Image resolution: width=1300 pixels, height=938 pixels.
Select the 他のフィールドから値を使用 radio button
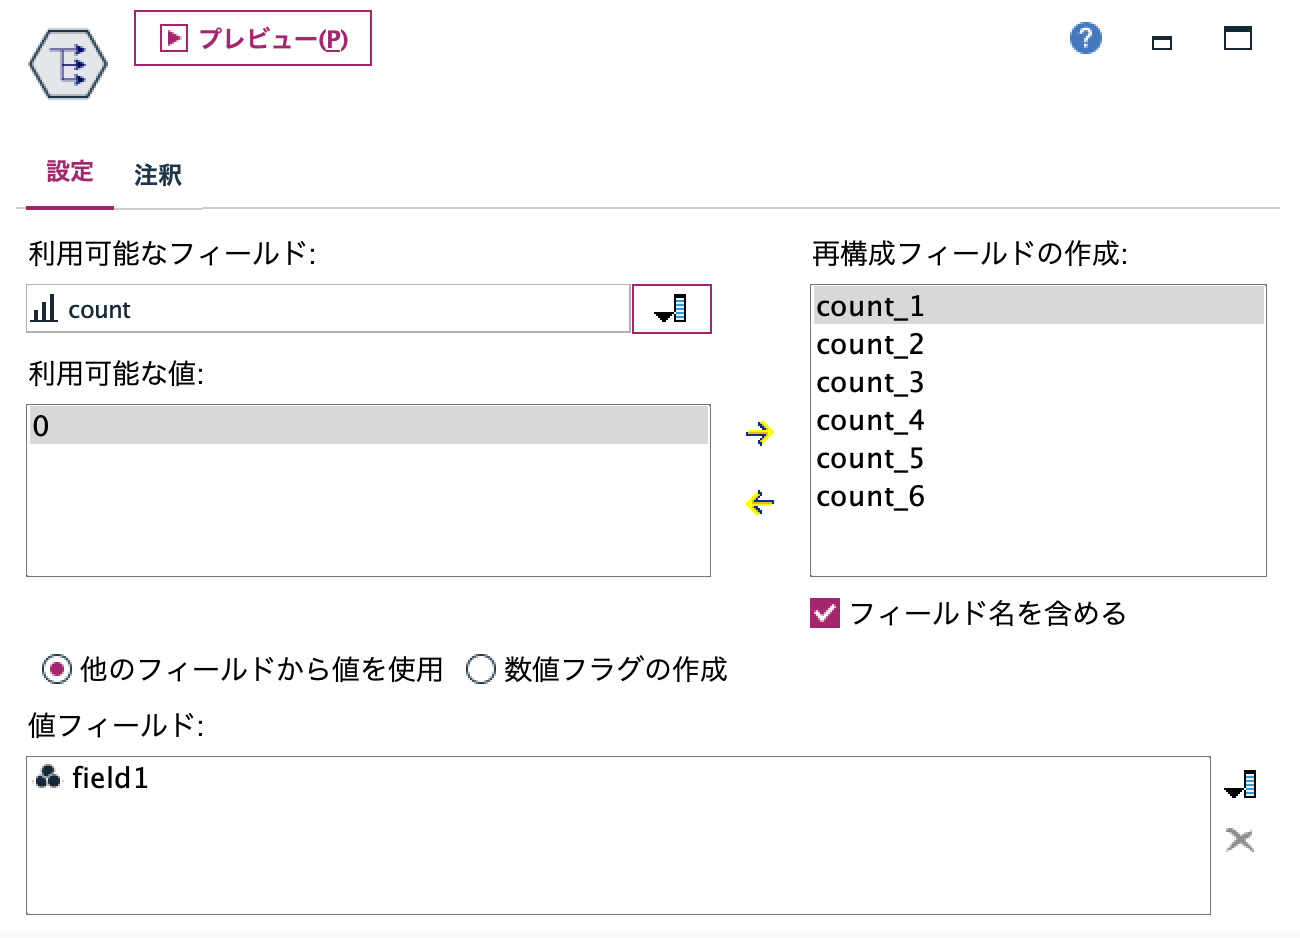pos(58,670)
